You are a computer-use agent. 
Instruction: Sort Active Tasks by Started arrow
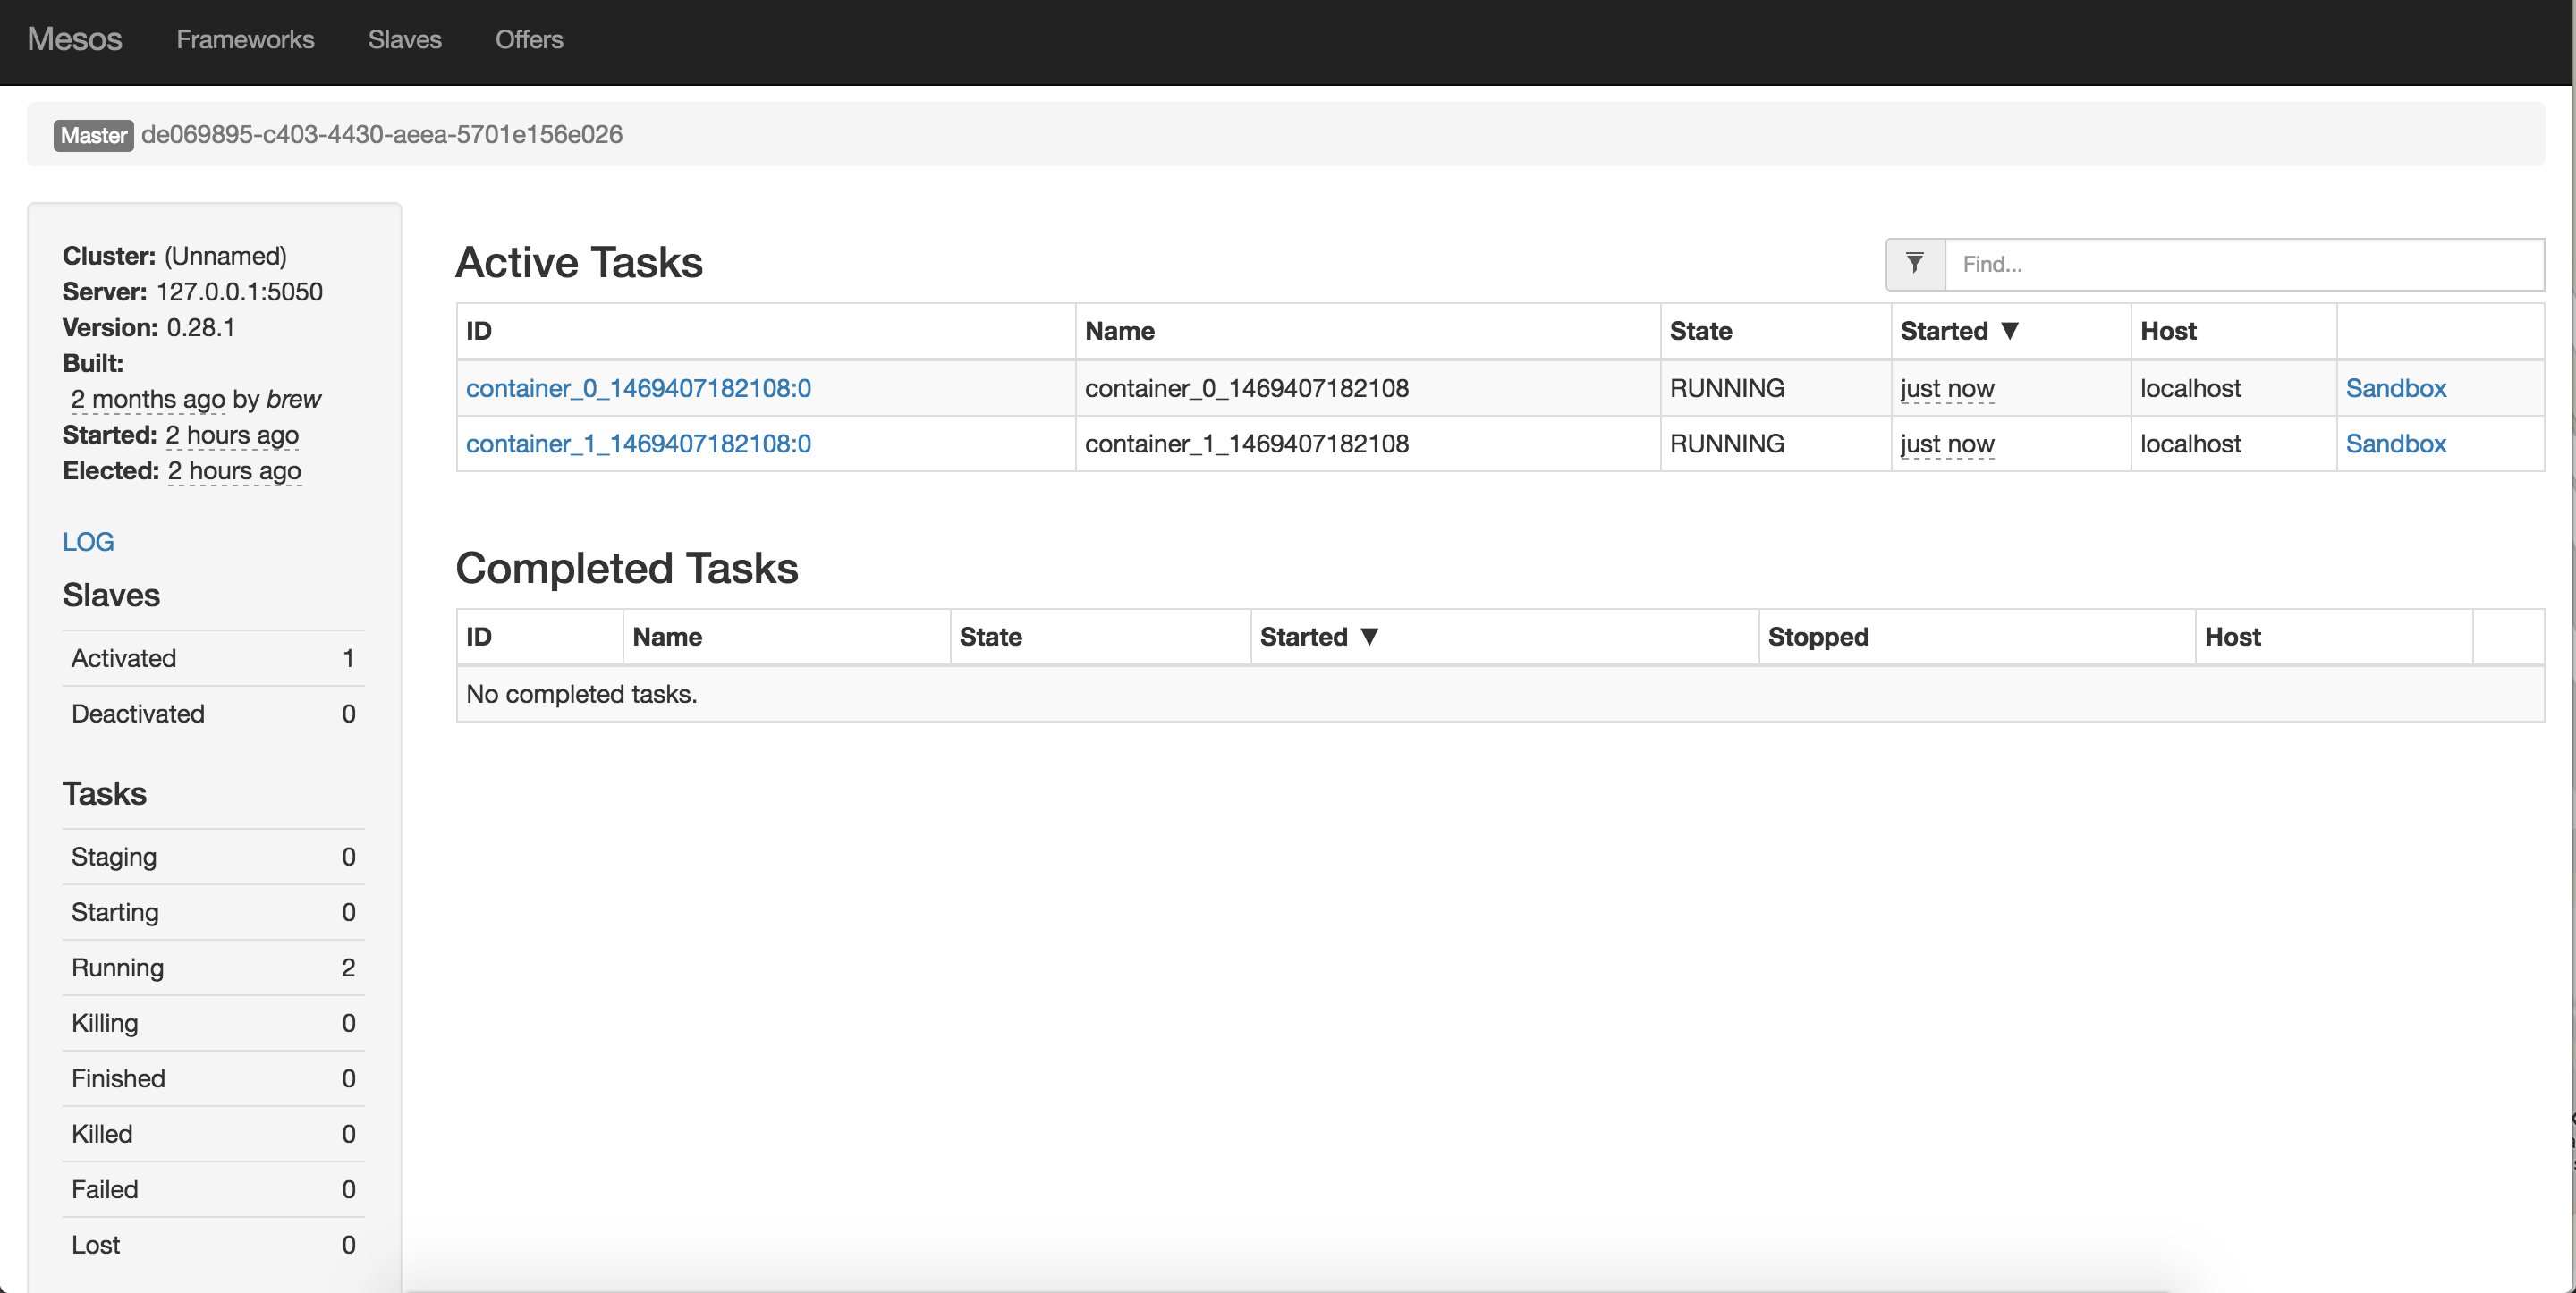click(2010, 331)
